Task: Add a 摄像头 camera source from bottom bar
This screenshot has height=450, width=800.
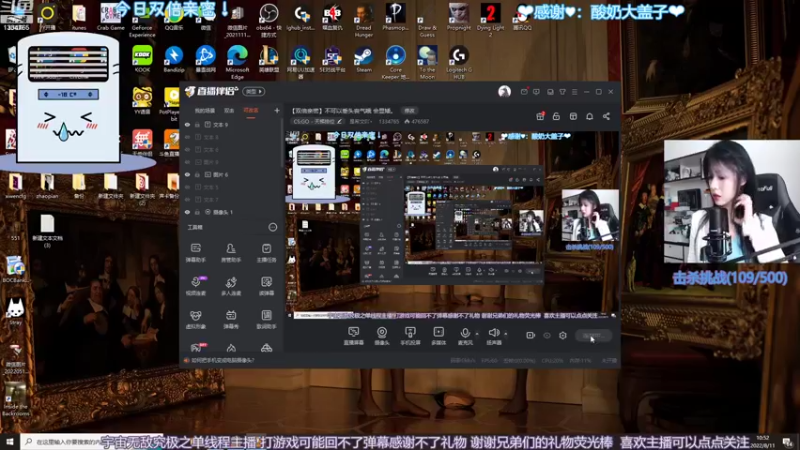Action: (382, 336)
